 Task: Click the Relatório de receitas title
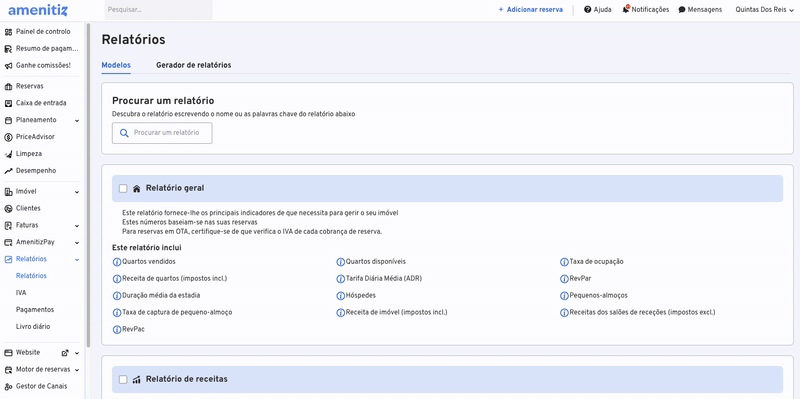click(187, 379)
